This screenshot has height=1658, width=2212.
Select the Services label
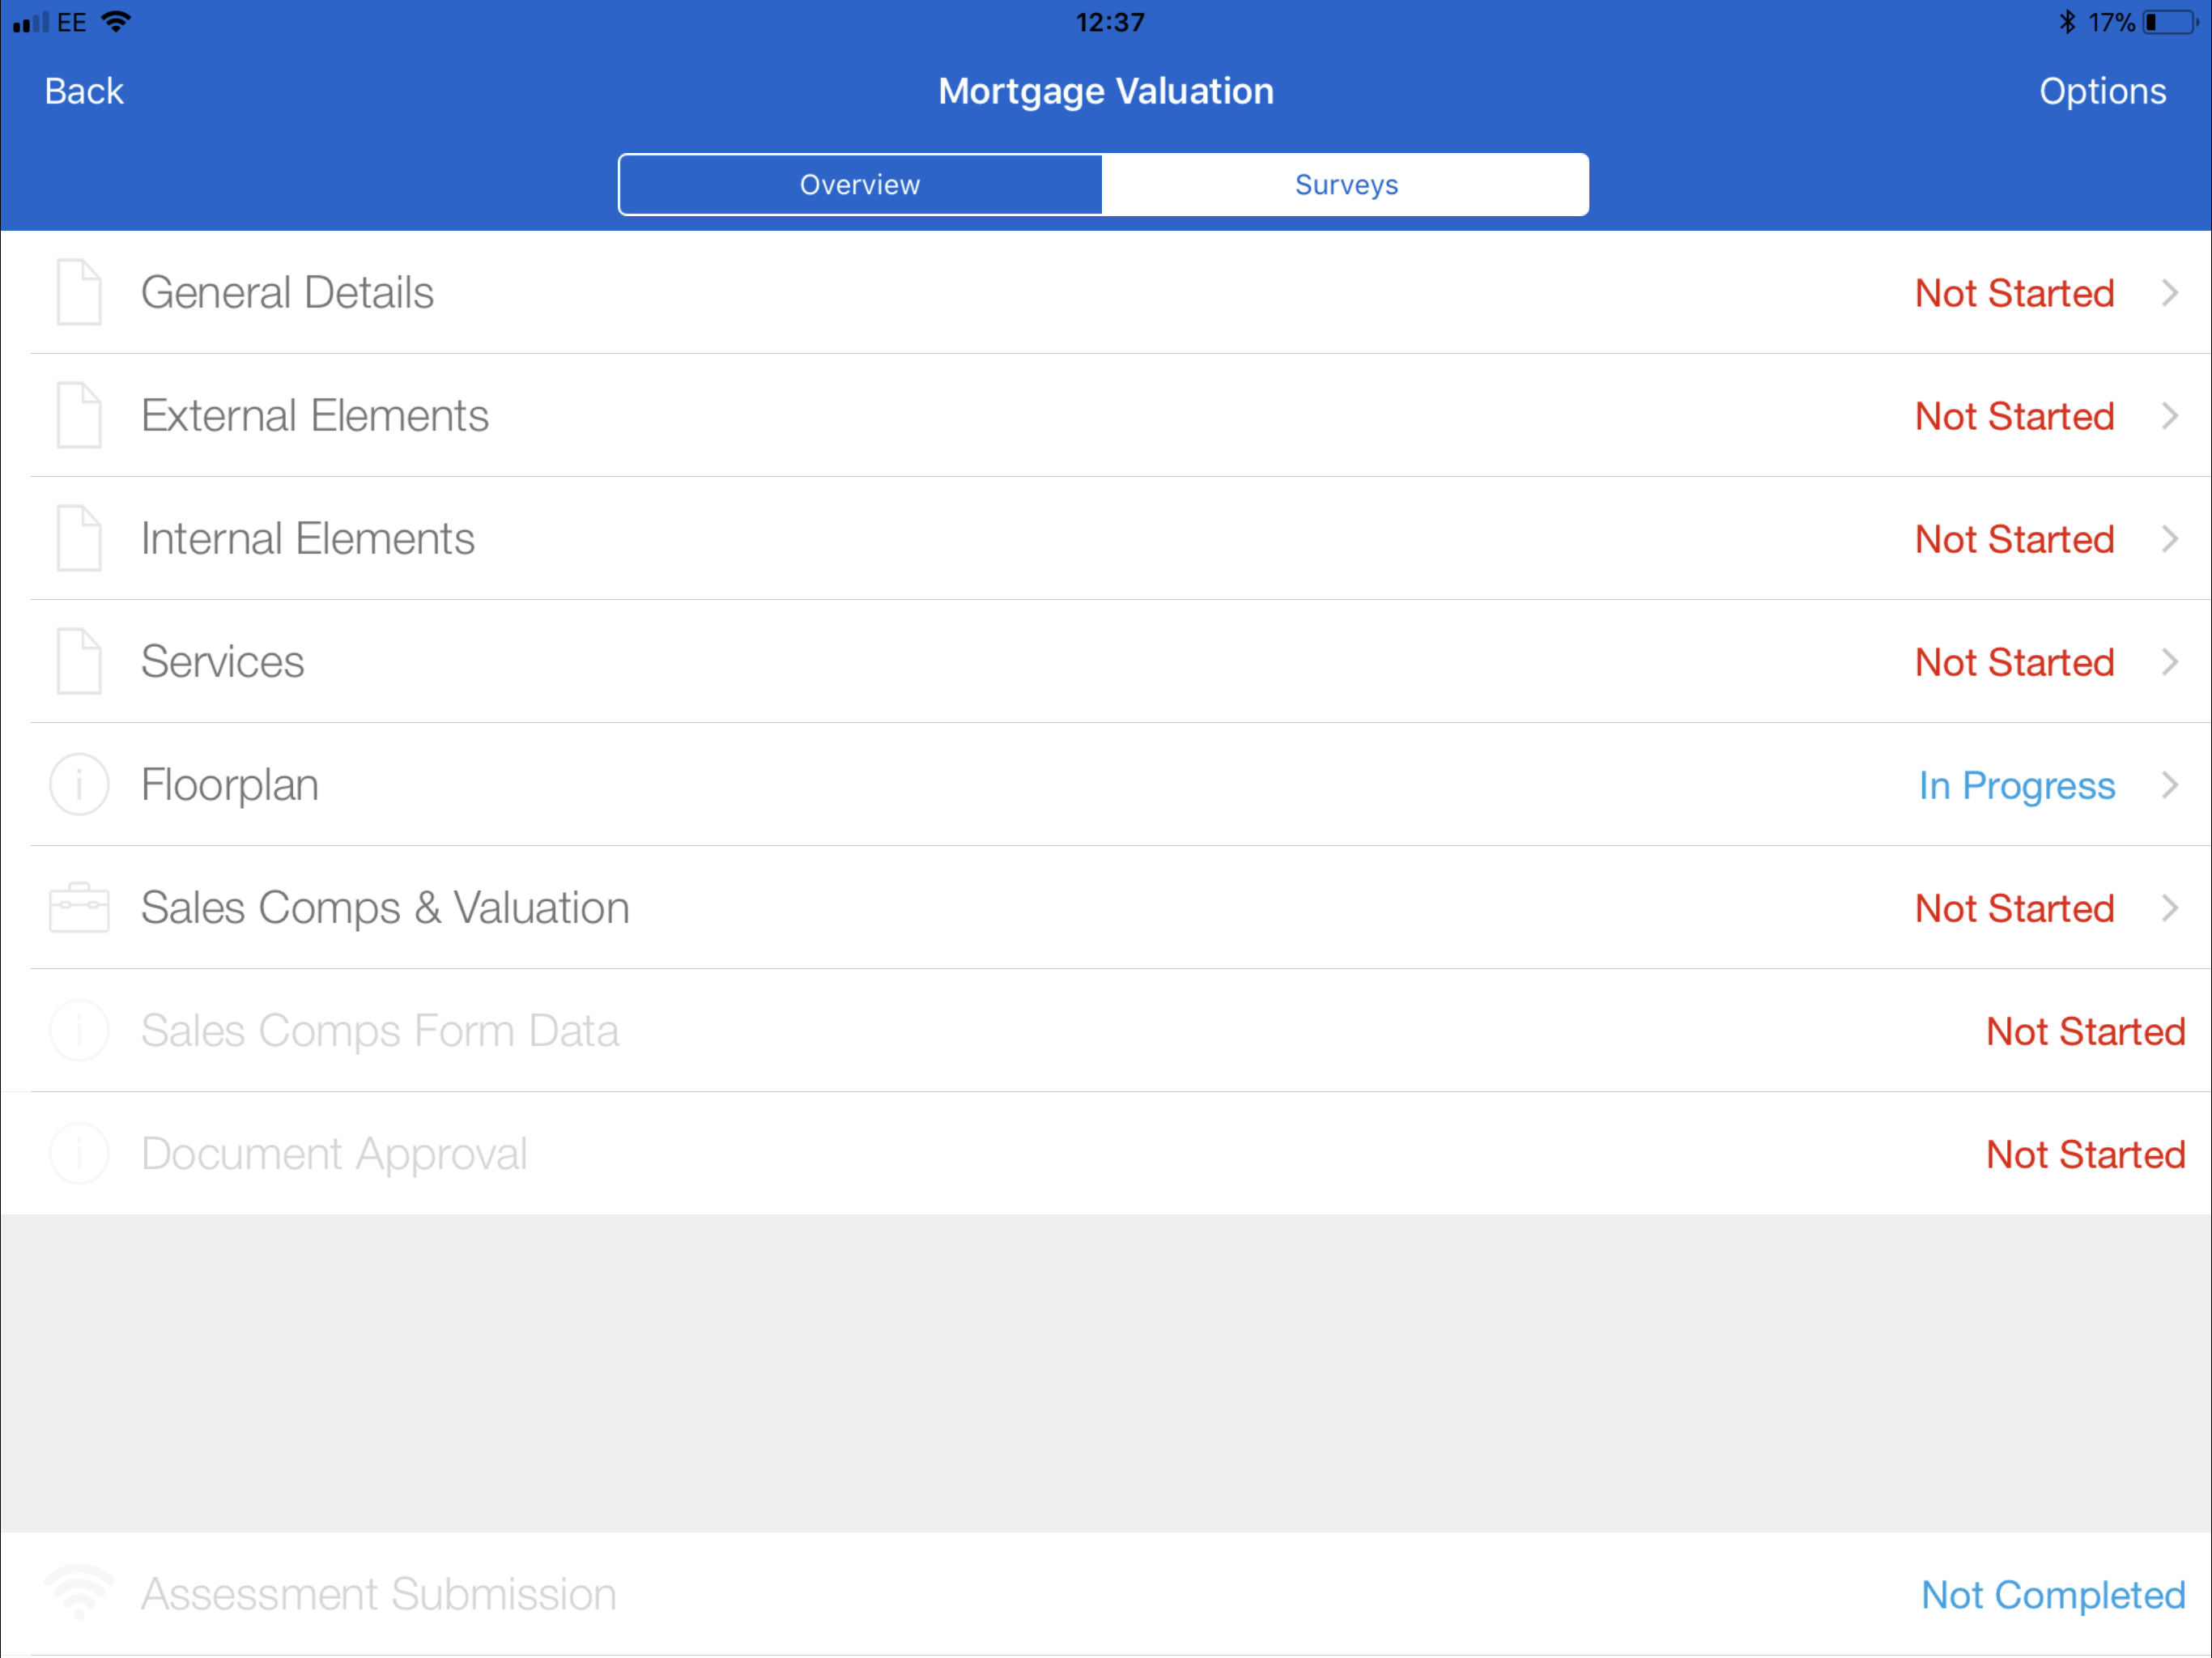pyautogui.click(x=222, y=662)
